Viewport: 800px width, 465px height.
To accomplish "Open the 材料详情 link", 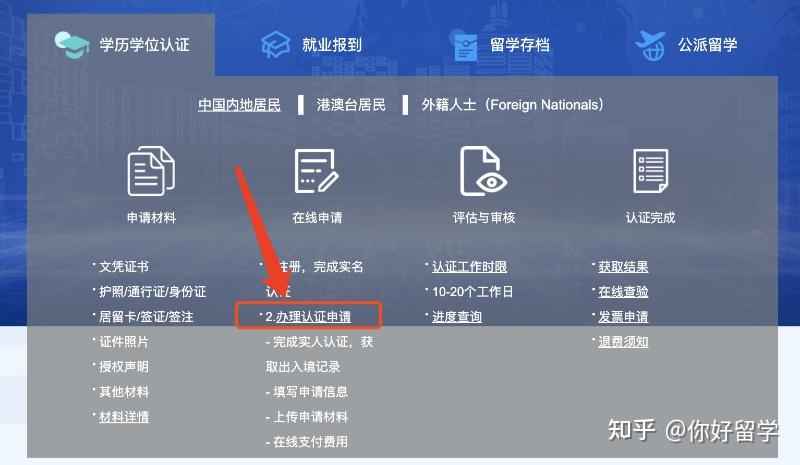I will pos(124,417).
